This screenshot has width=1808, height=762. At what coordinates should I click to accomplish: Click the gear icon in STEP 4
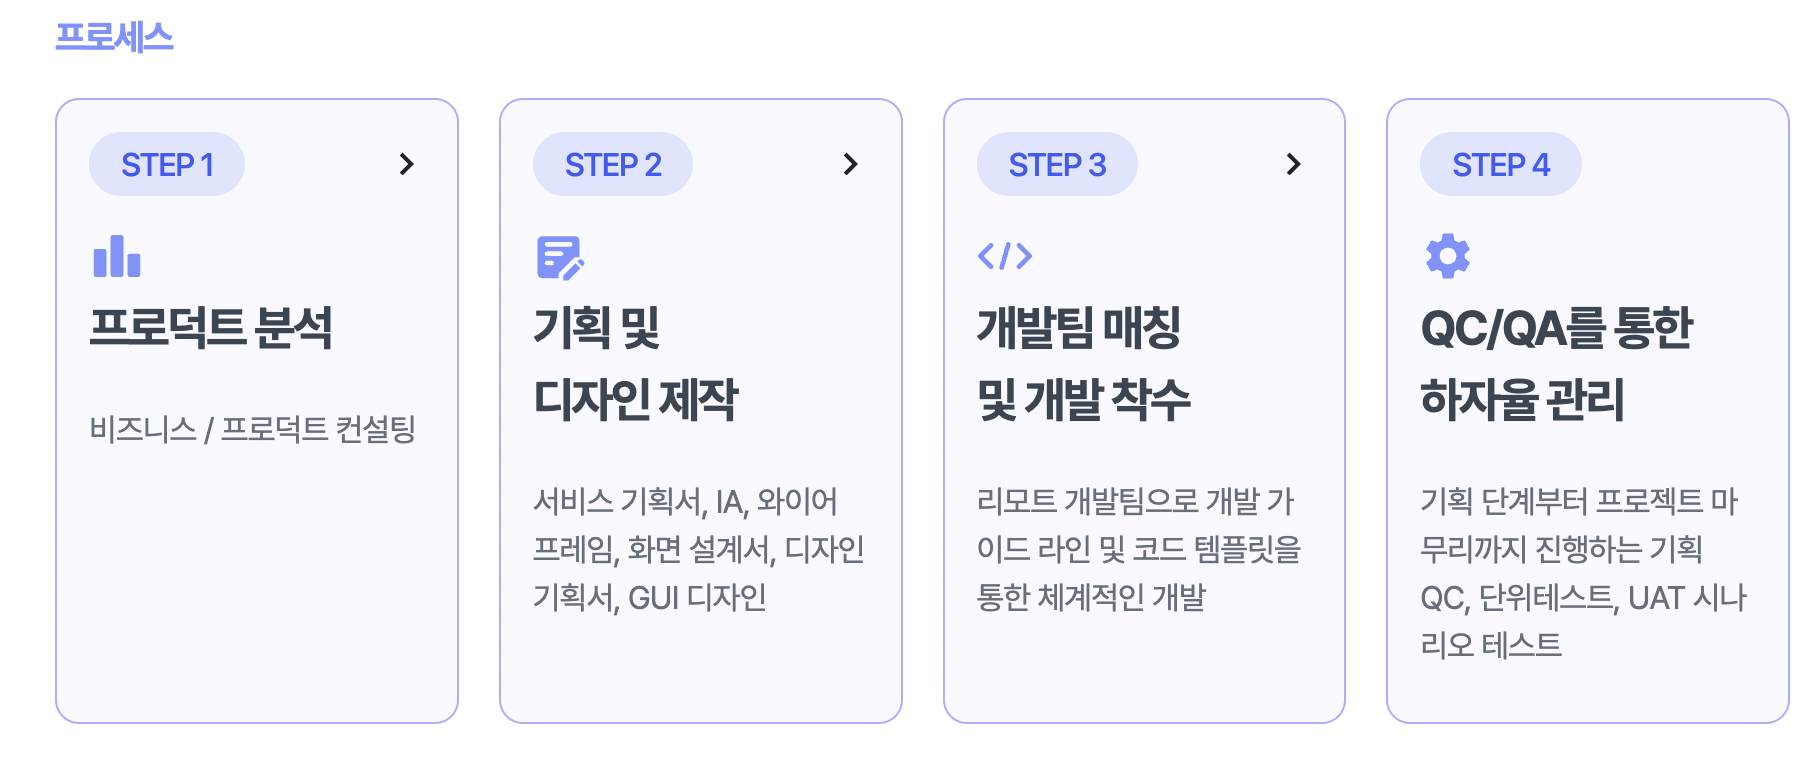tap(1447, 256)
